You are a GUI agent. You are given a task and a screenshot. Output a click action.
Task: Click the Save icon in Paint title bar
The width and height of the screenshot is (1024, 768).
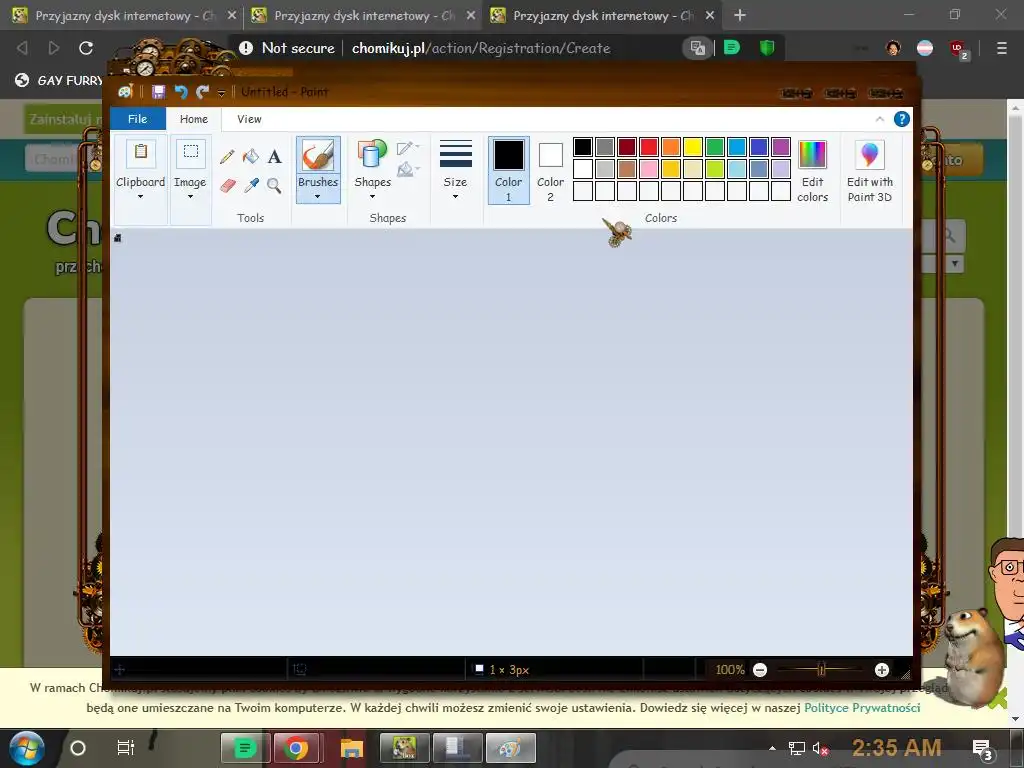point(159,92)
